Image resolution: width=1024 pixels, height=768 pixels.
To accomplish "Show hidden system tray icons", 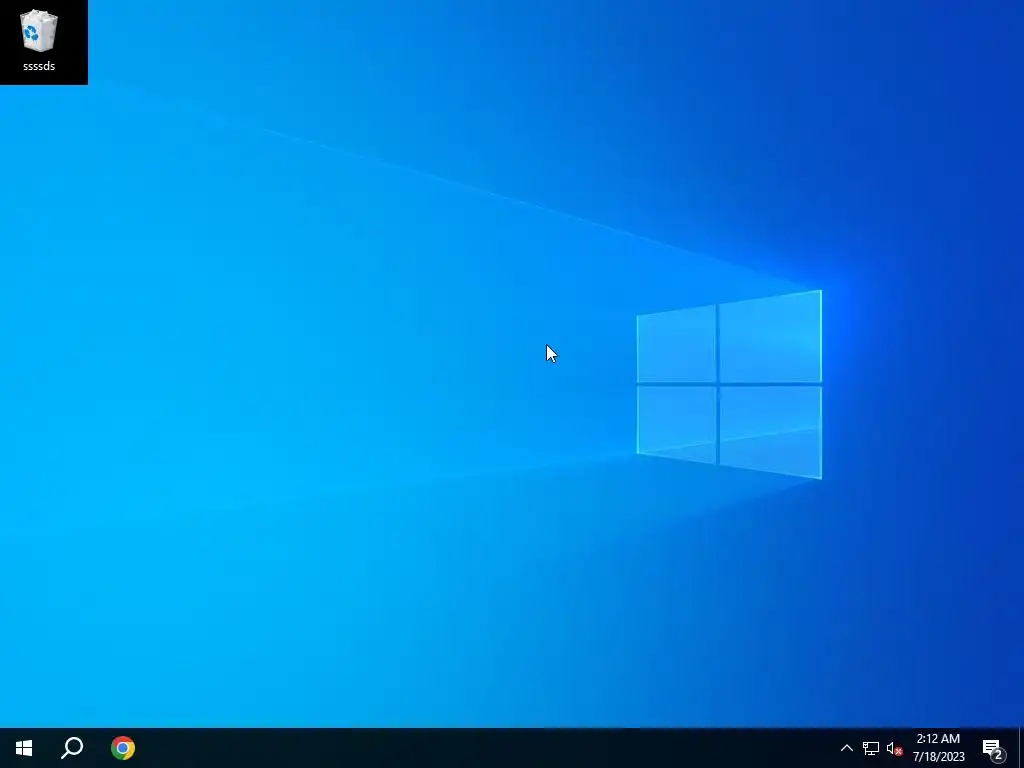I will coord(846,748).
